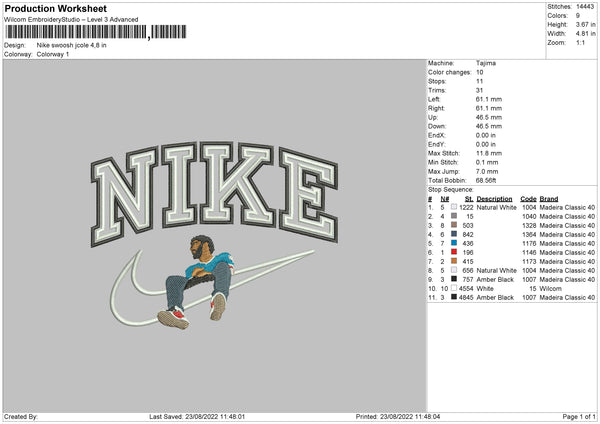The width and height of the screenshot is (600, 424).
Task: Click the Amber Black swatch in stop 11
Action: 454,297
